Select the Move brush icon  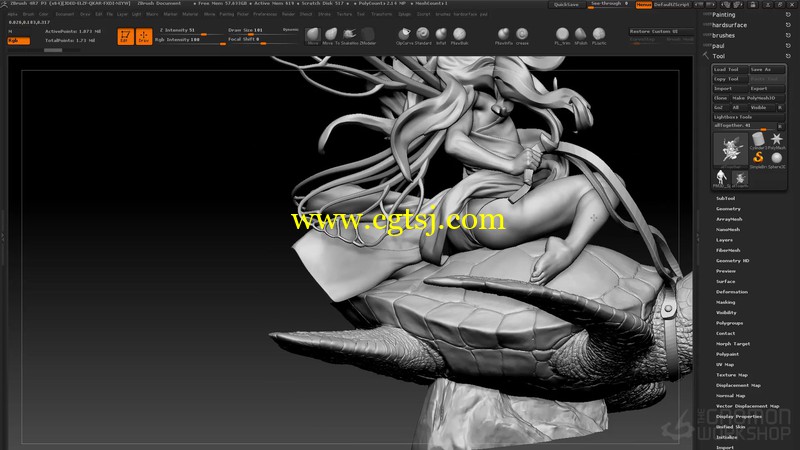[x=313, y=35]
